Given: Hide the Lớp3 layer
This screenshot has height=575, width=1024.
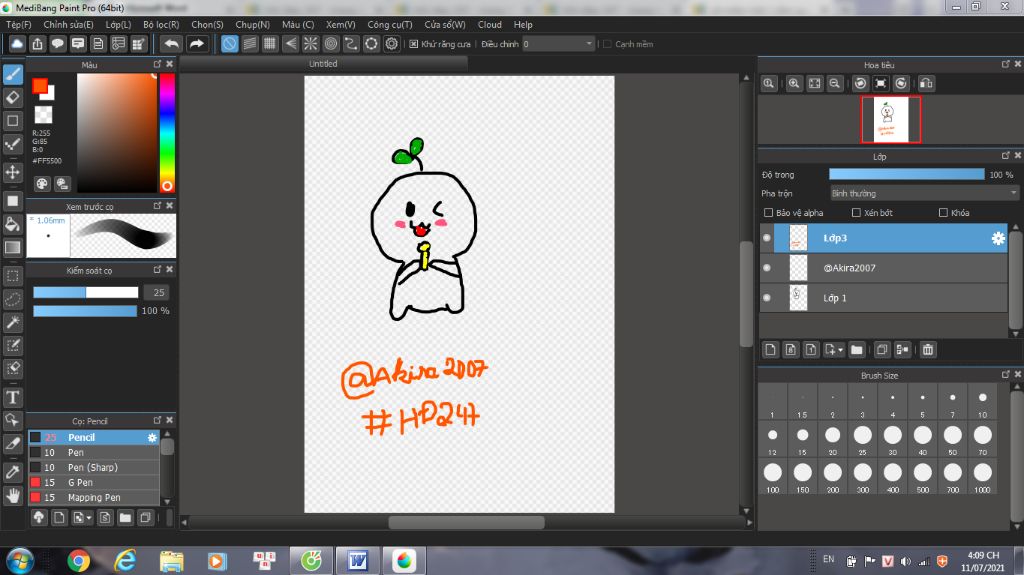Looking at the screenshot, I should coord(767,238).
